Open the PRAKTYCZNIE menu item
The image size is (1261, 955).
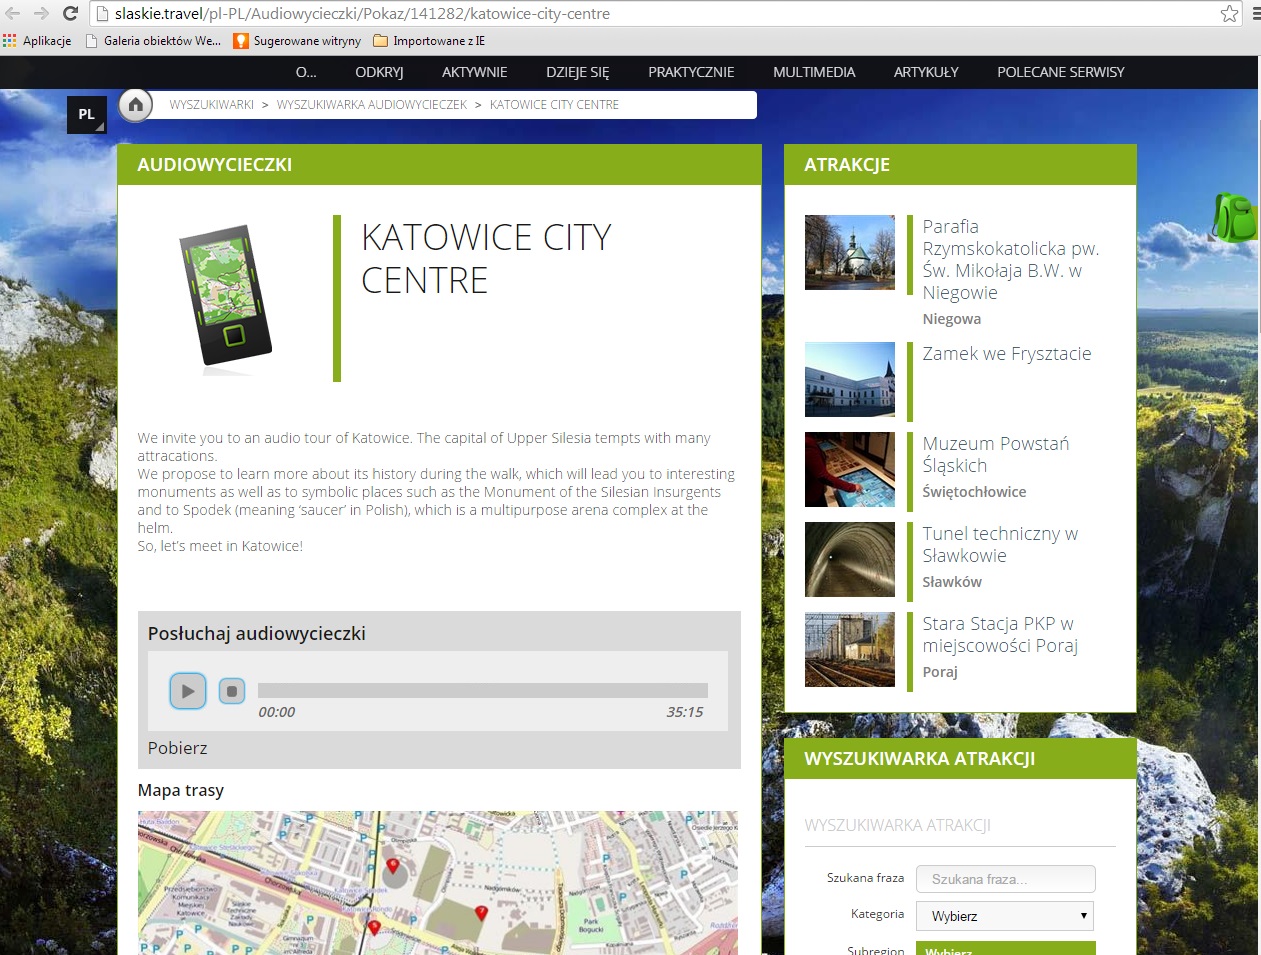691,72
